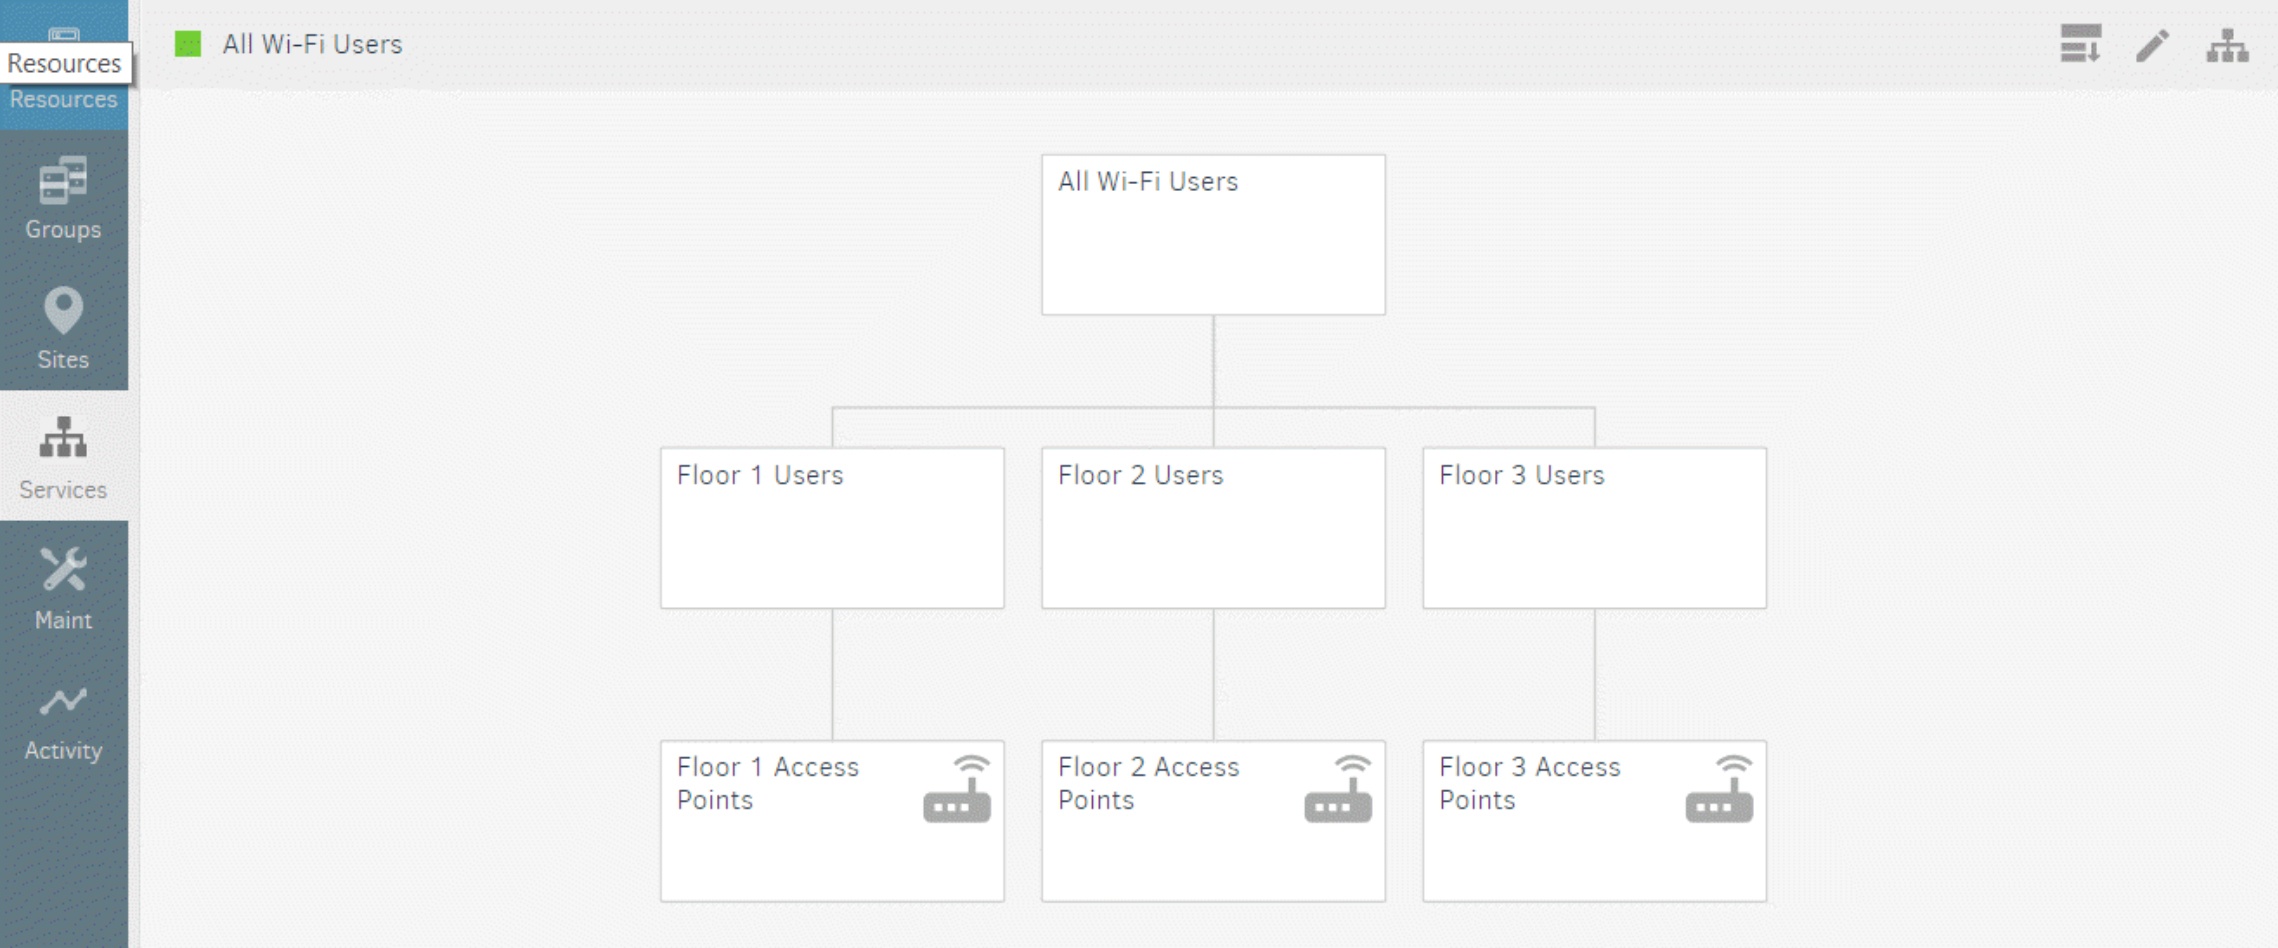This screenshot has height=948, width=2278.
Task: Select the Floor 1 Users node
Action: click(x=831, y=527)
